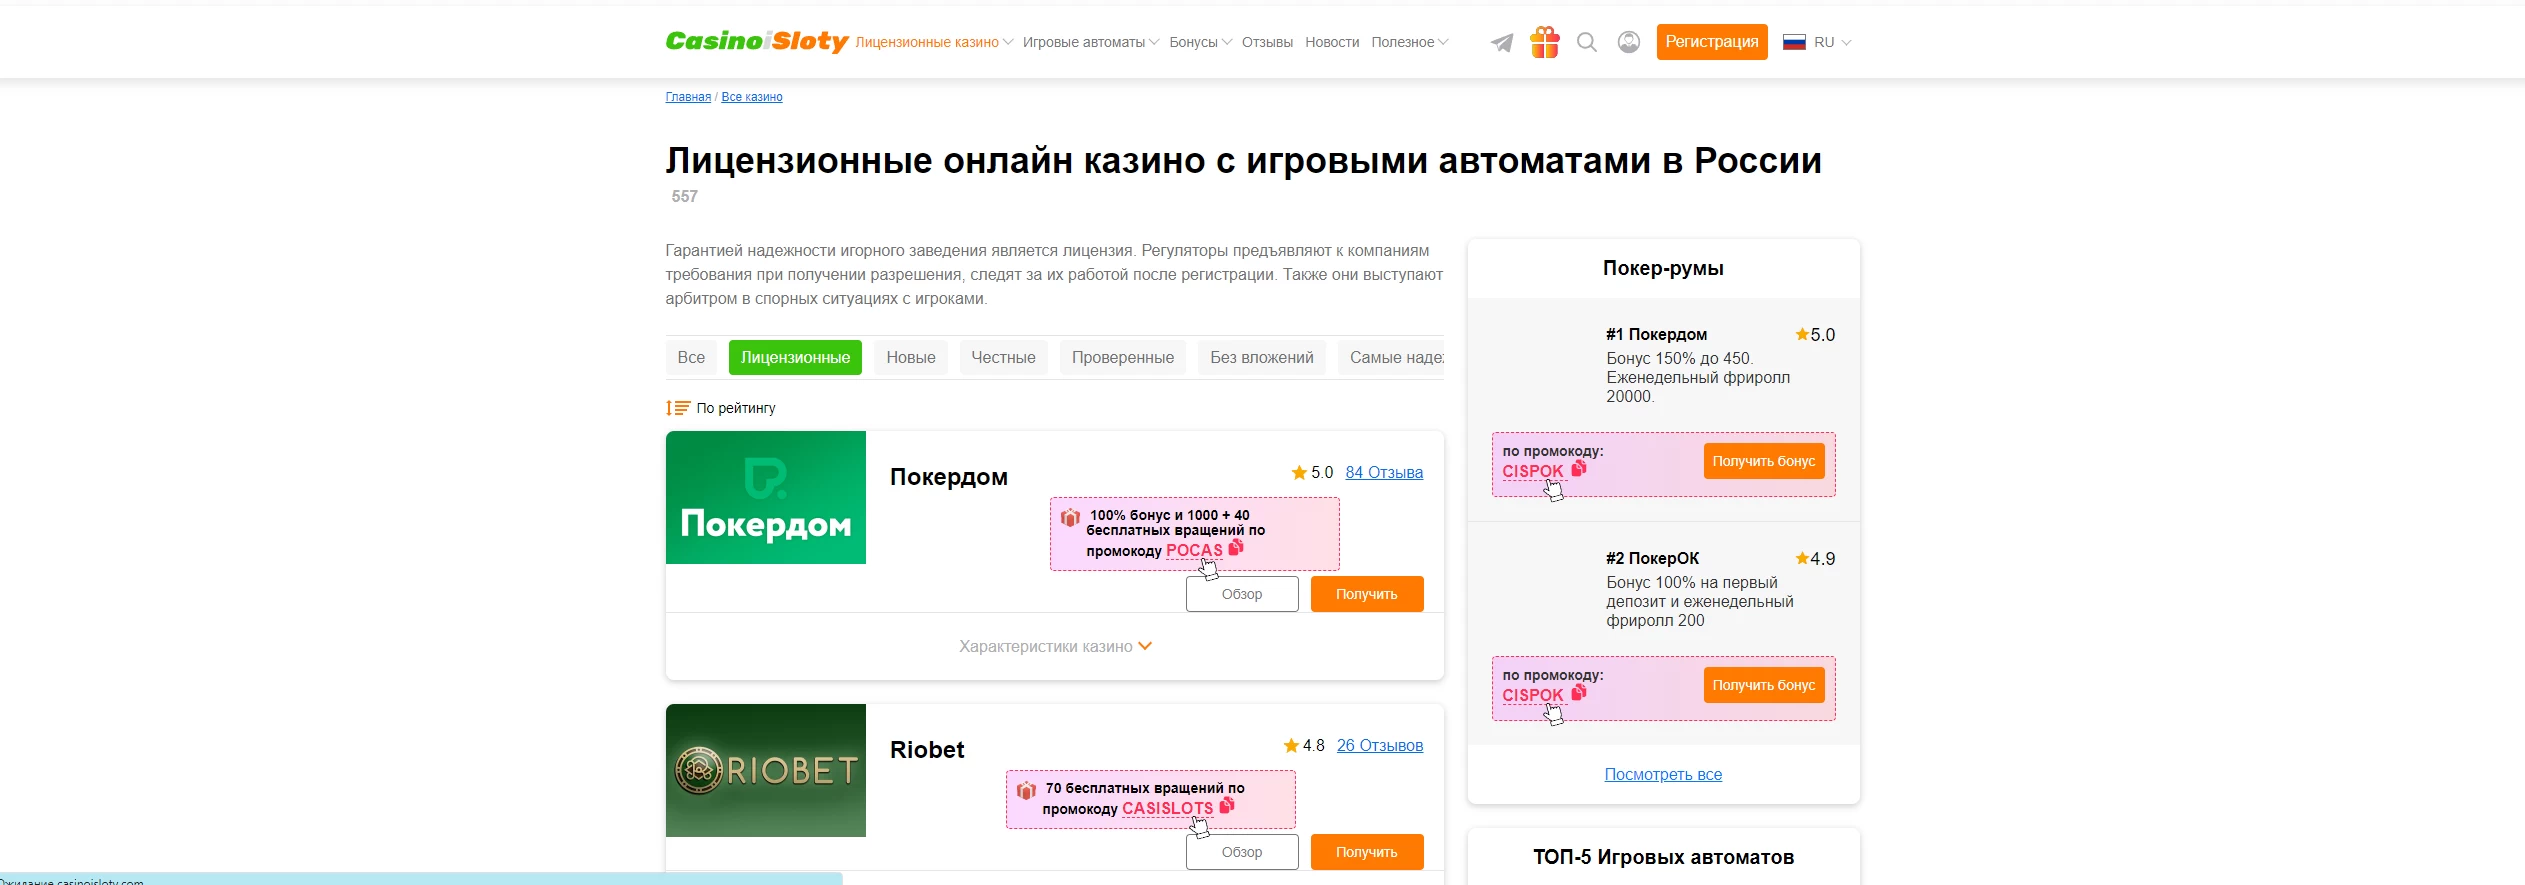Copy CASISLOTS promo code icon

(x=1227, y=805)
